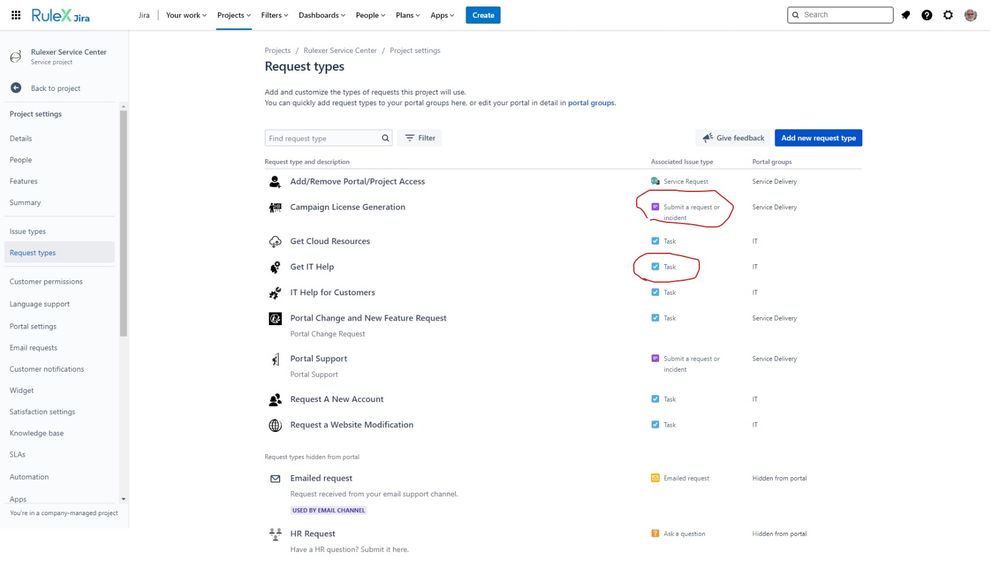This screenshot has width=999, height=575.
Task: Click the Portal Change and New Feature Request icon
Action: 275,318
